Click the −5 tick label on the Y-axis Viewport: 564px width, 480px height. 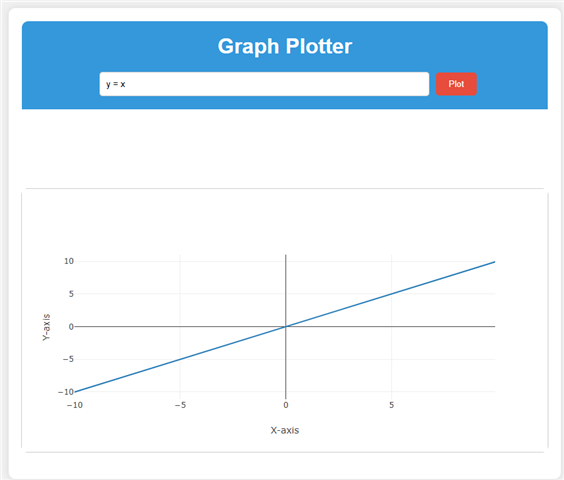point(68,359)
